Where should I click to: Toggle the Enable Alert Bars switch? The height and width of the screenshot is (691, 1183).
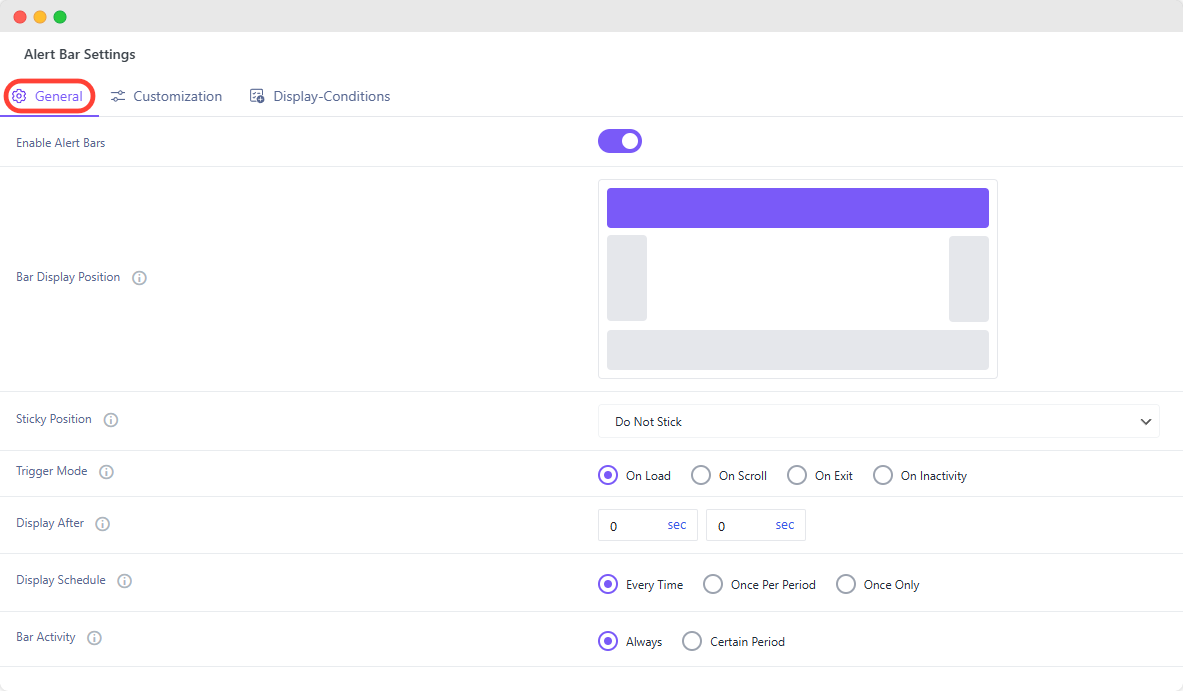click(x=620, y=141)
